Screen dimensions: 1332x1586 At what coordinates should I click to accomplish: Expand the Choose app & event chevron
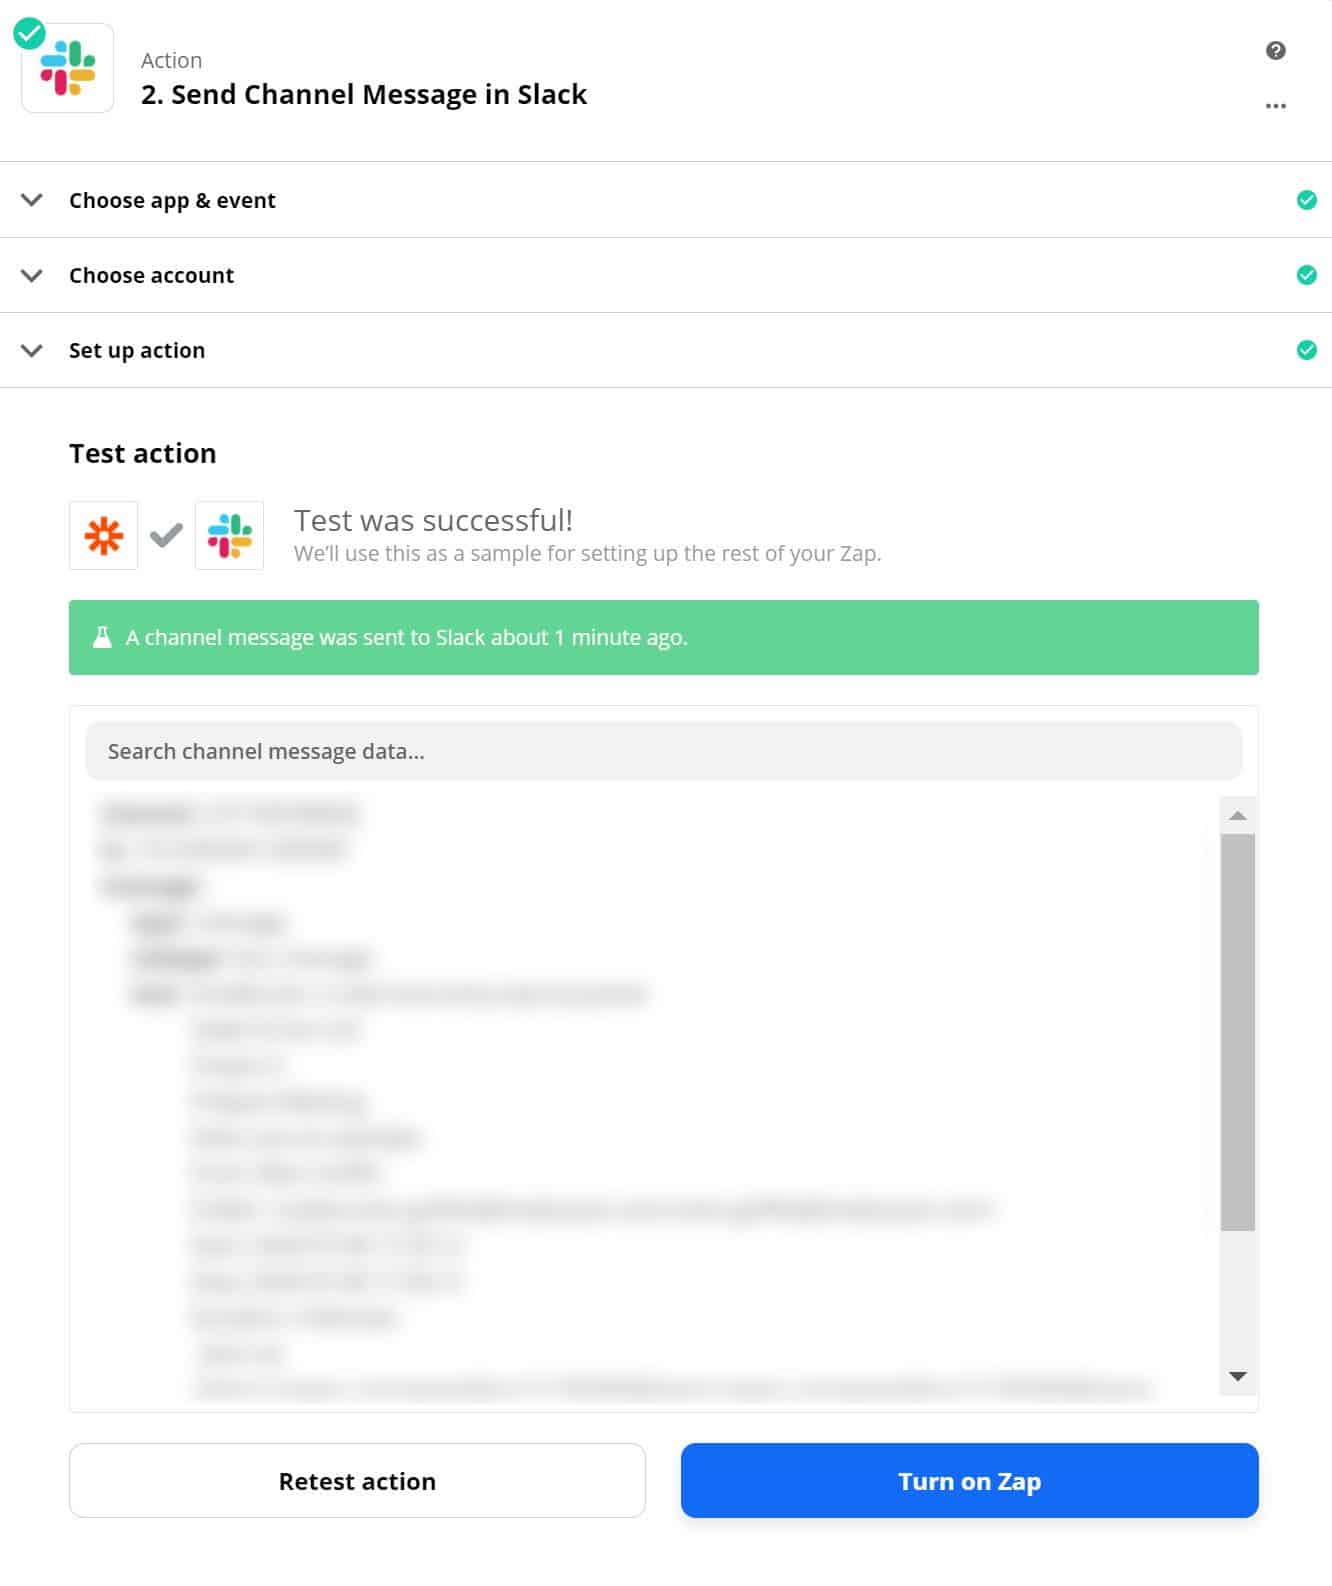(32, 200)
